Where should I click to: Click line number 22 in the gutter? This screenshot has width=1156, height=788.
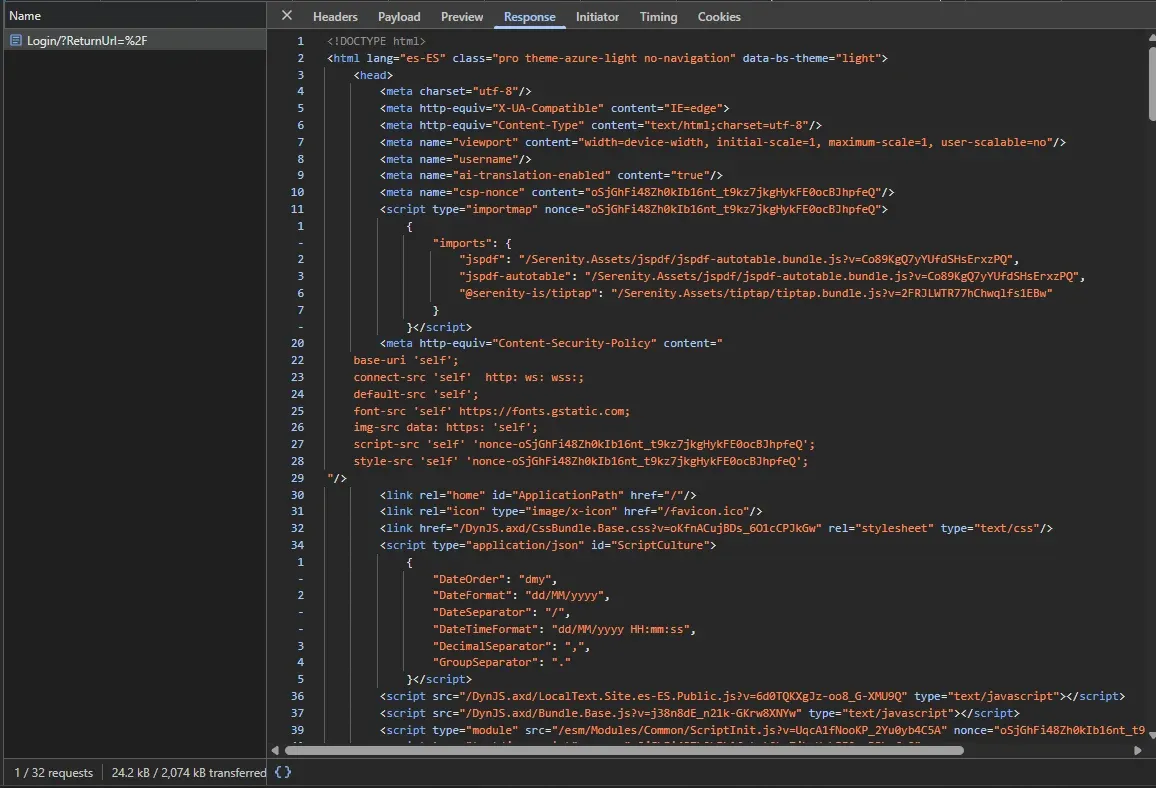click(x=297, y=360)
